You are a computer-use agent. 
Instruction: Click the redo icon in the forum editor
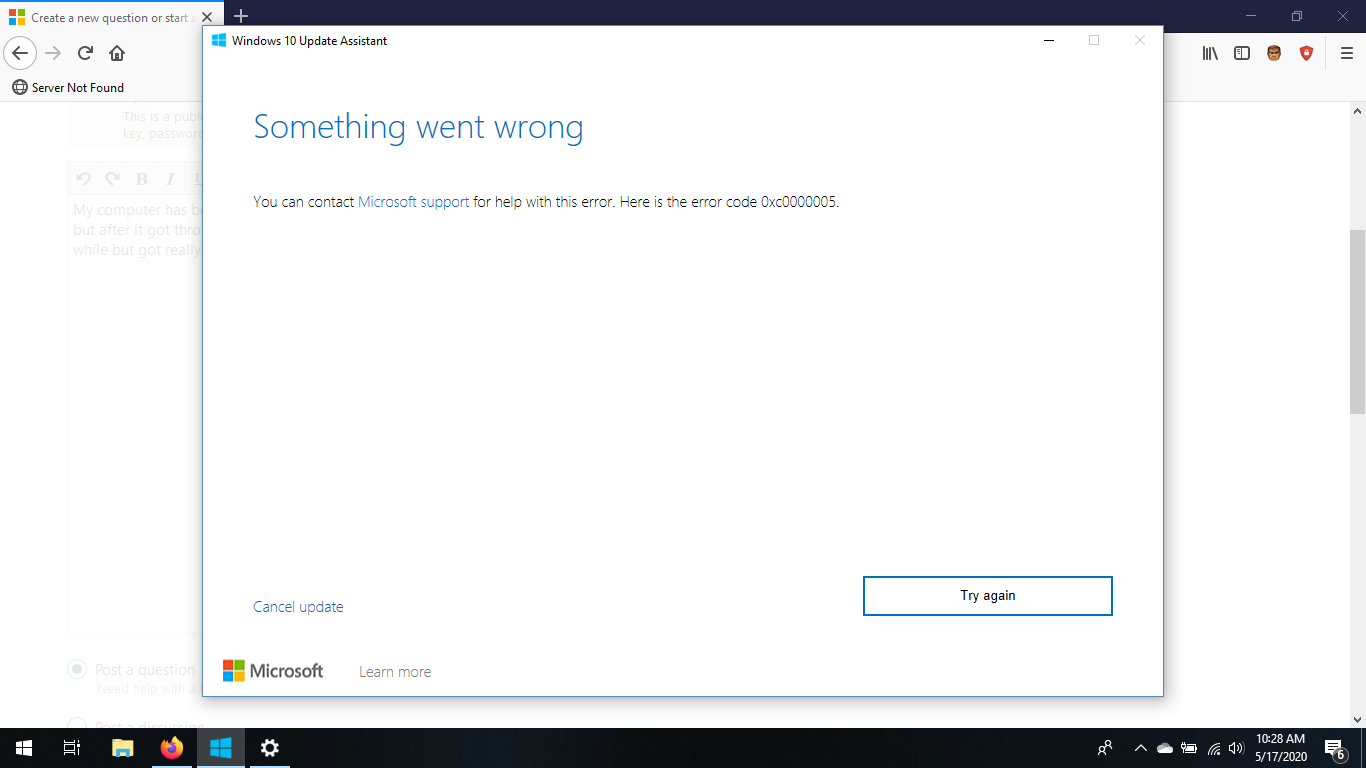tap(113, 179)
